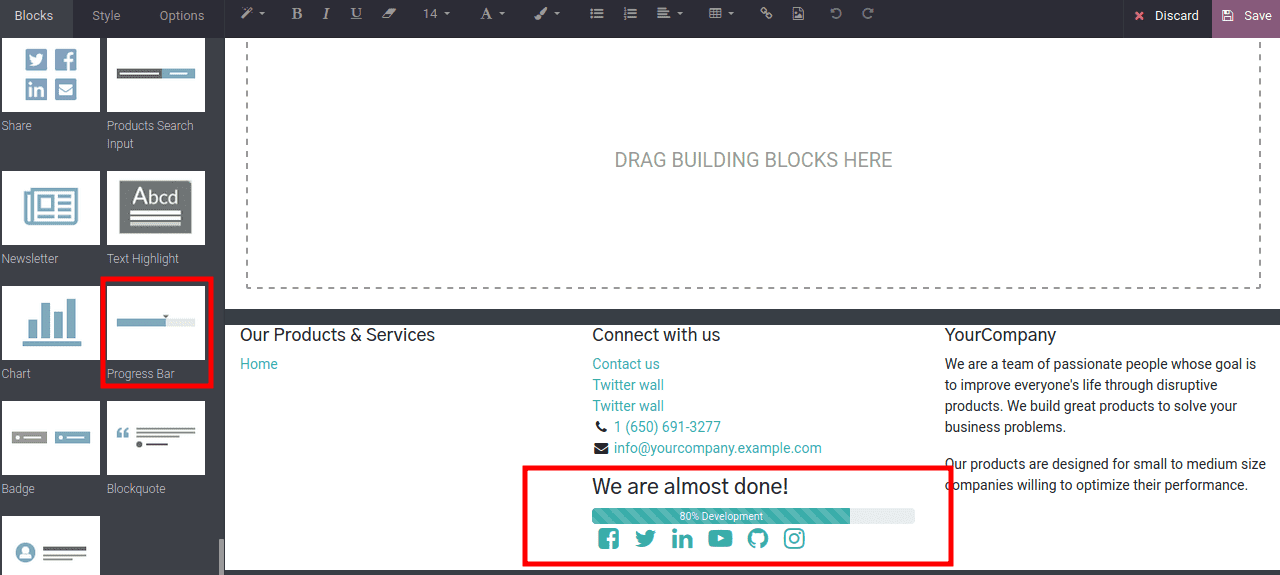
Task: Click the envelope icon beside the email
Action: click(x=601, y=448)
